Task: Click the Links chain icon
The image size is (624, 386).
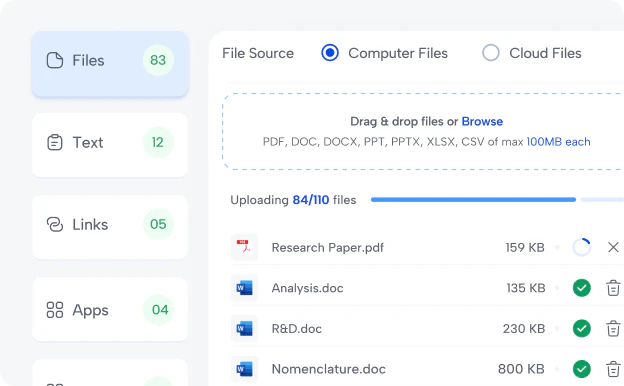Action: [x=55, y=224]
